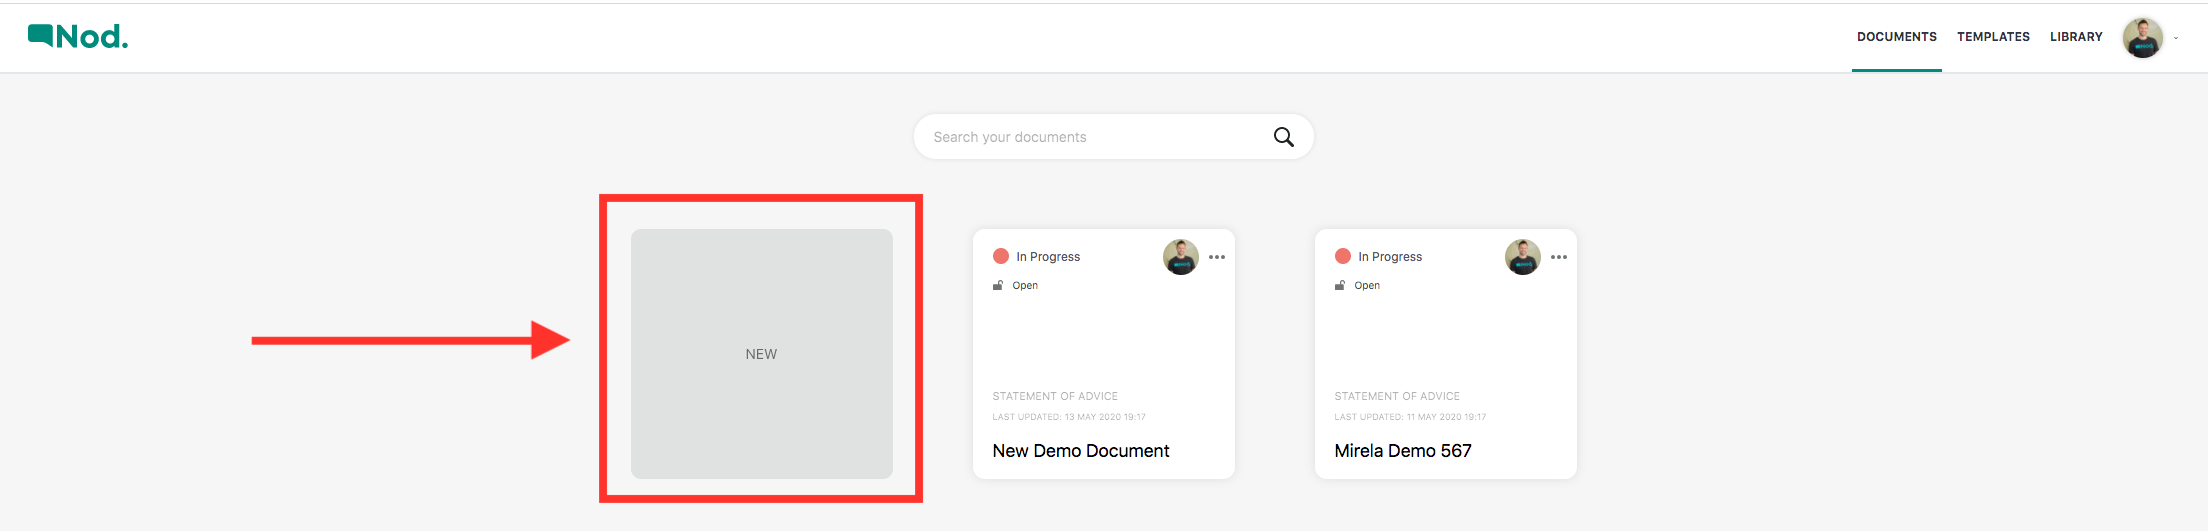Click lock icon on Mirela Demo 567
The height and width of the screenshot is (531, 2208).
pos(1340,285)
